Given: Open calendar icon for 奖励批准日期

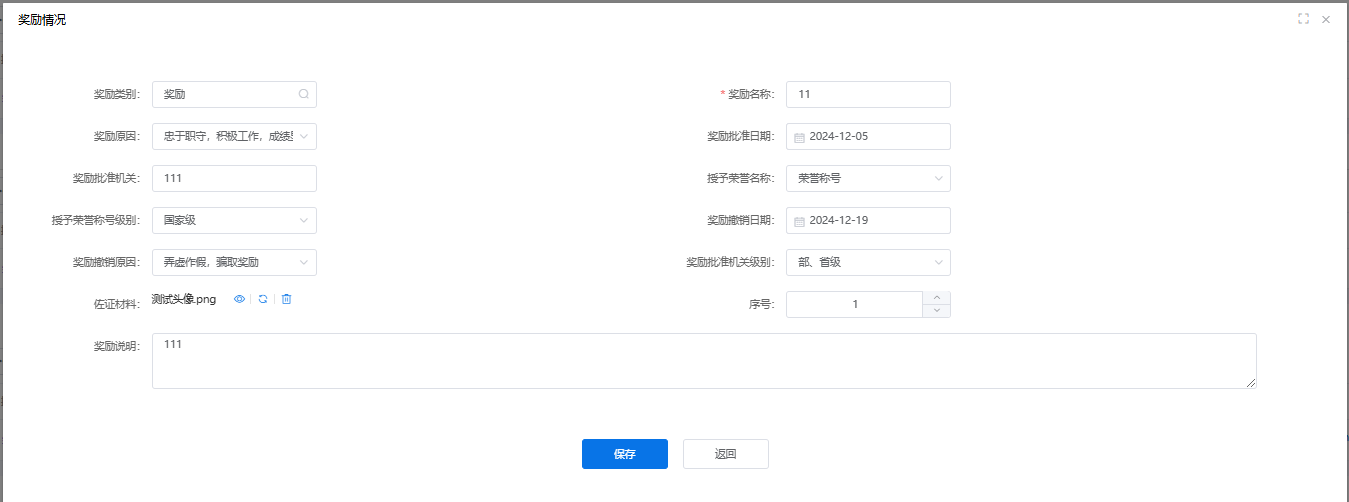Looking at the screenshot, I should click(799, 137).
